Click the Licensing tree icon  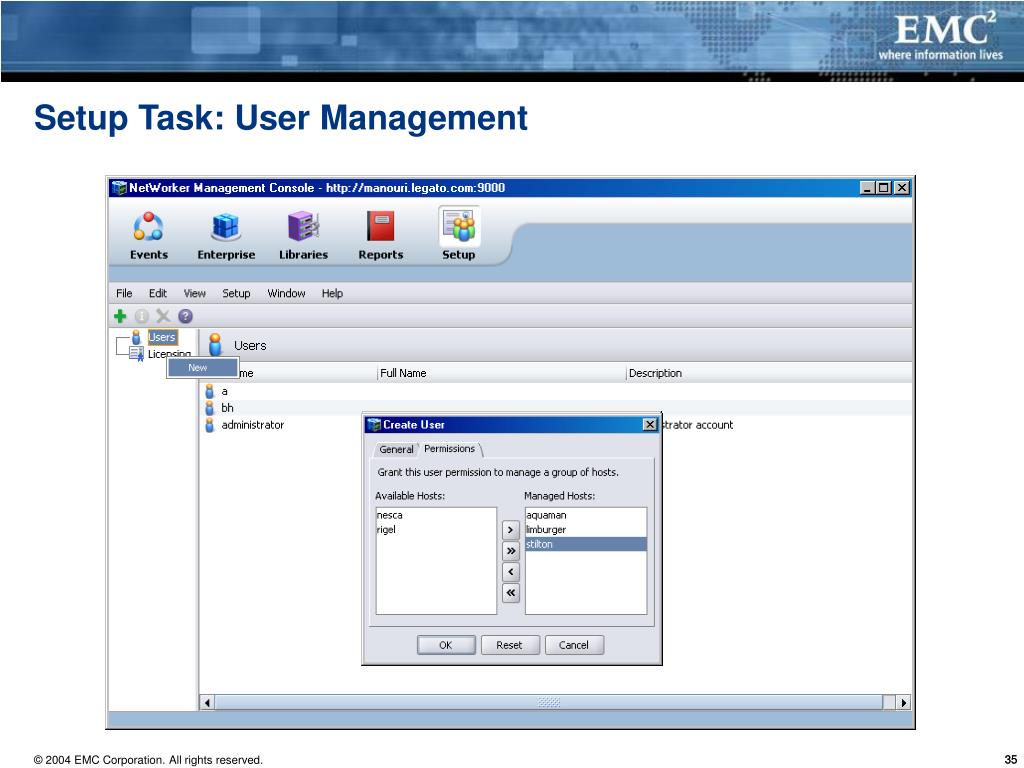(136, 354)
